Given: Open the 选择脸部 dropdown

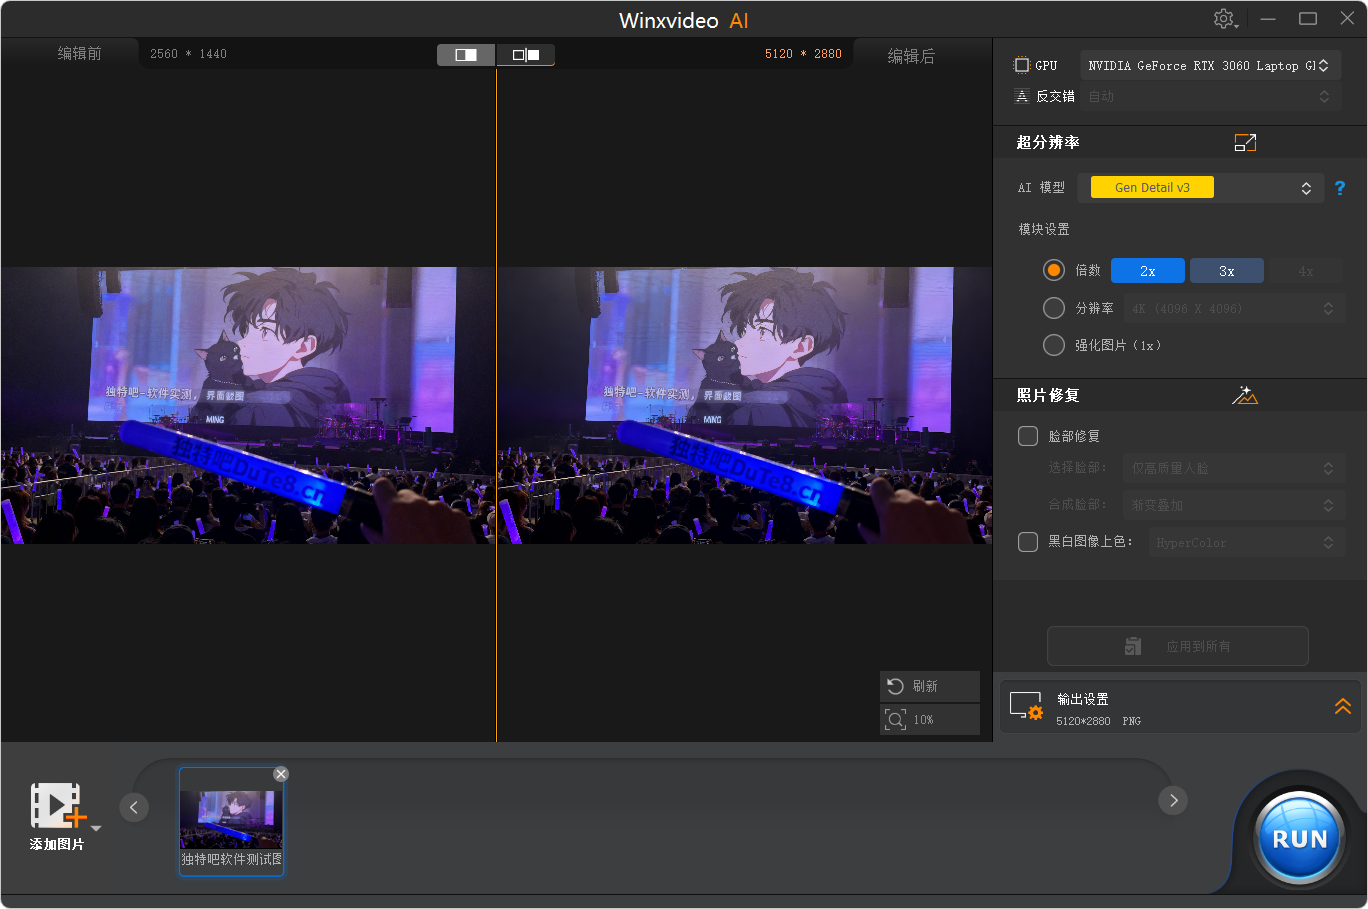Looking at the screenshot, I should [1234, 468].
